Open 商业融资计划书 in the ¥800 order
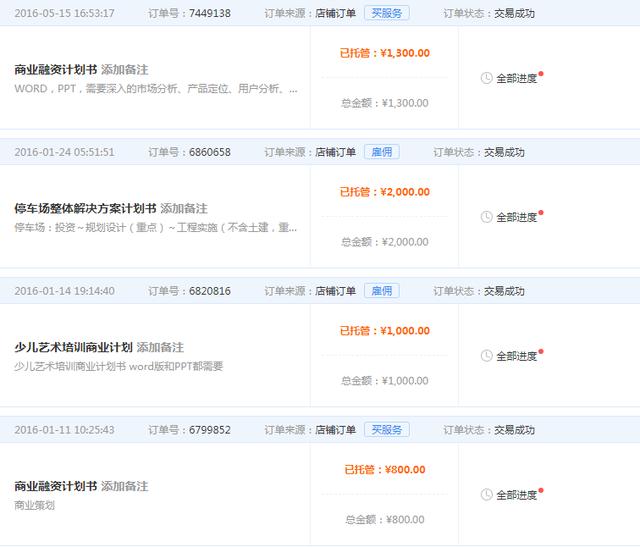The image size is (640, 547). tap(56, 486)
